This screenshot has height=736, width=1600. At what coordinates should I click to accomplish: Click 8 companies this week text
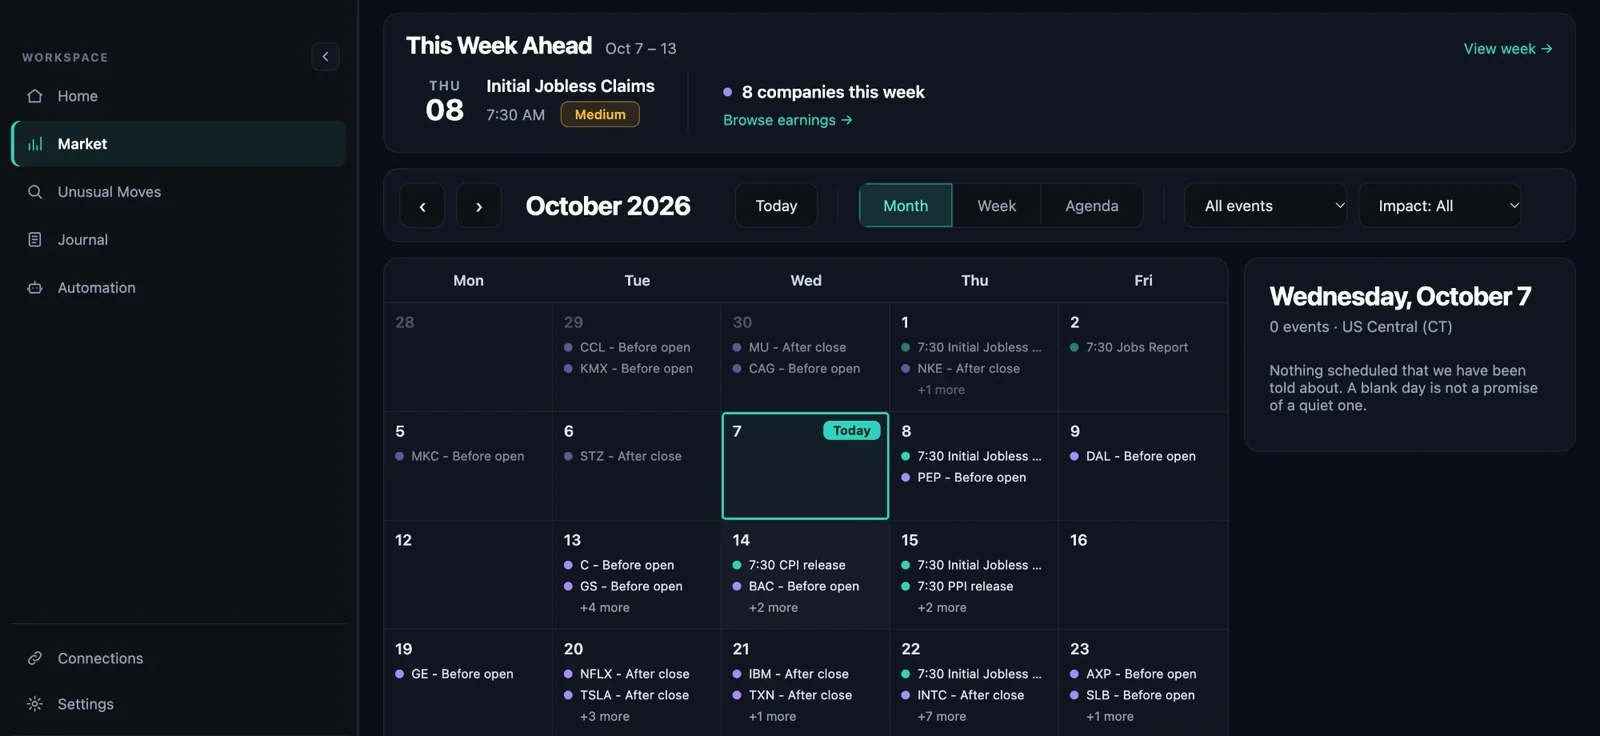pos(833,92)
